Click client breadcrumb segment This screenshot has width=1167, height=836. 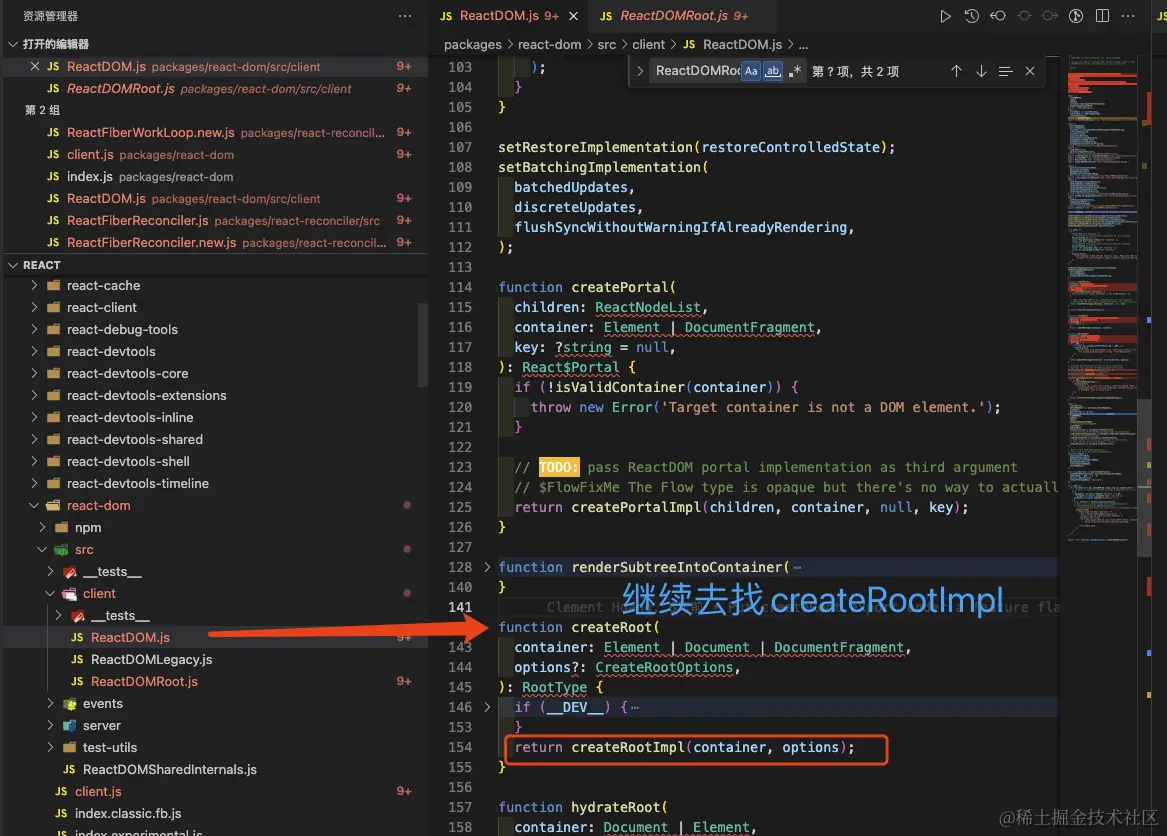[x=648, y=45]
